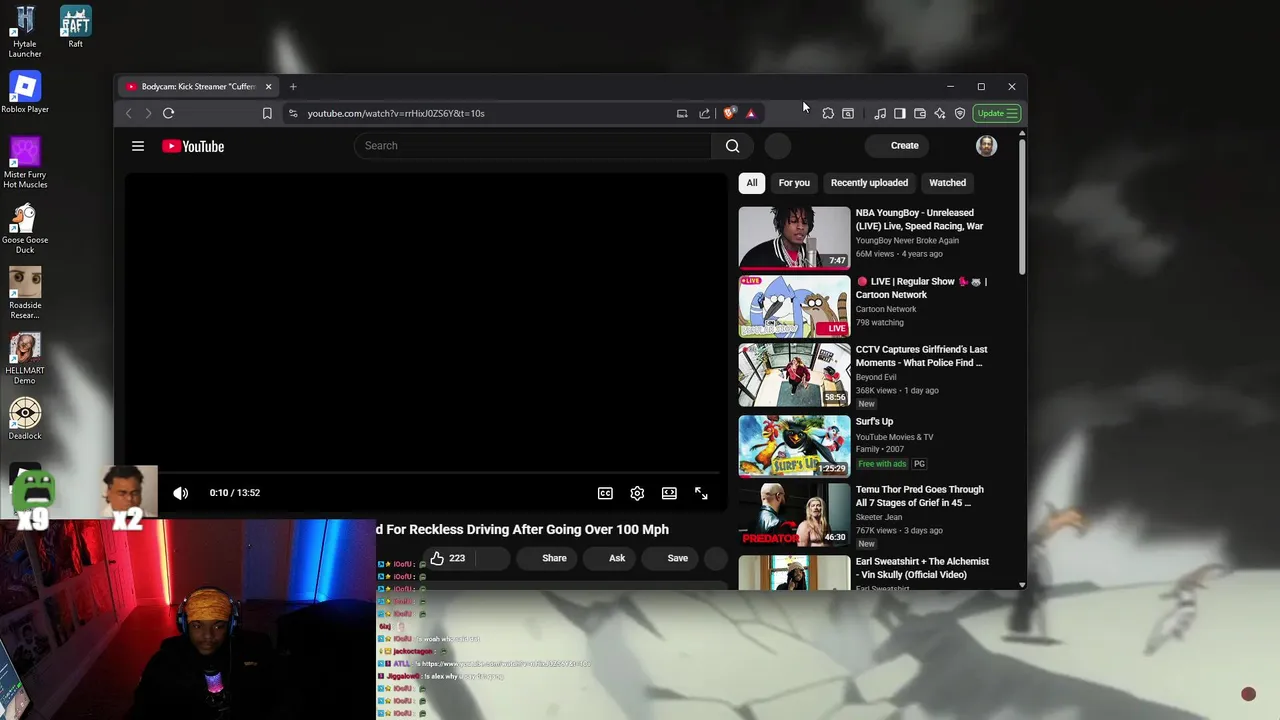The height and width of the screenshot is (720, 1280).
Task: Open the Raft desktop shortcut
Action: coord(76,27)
